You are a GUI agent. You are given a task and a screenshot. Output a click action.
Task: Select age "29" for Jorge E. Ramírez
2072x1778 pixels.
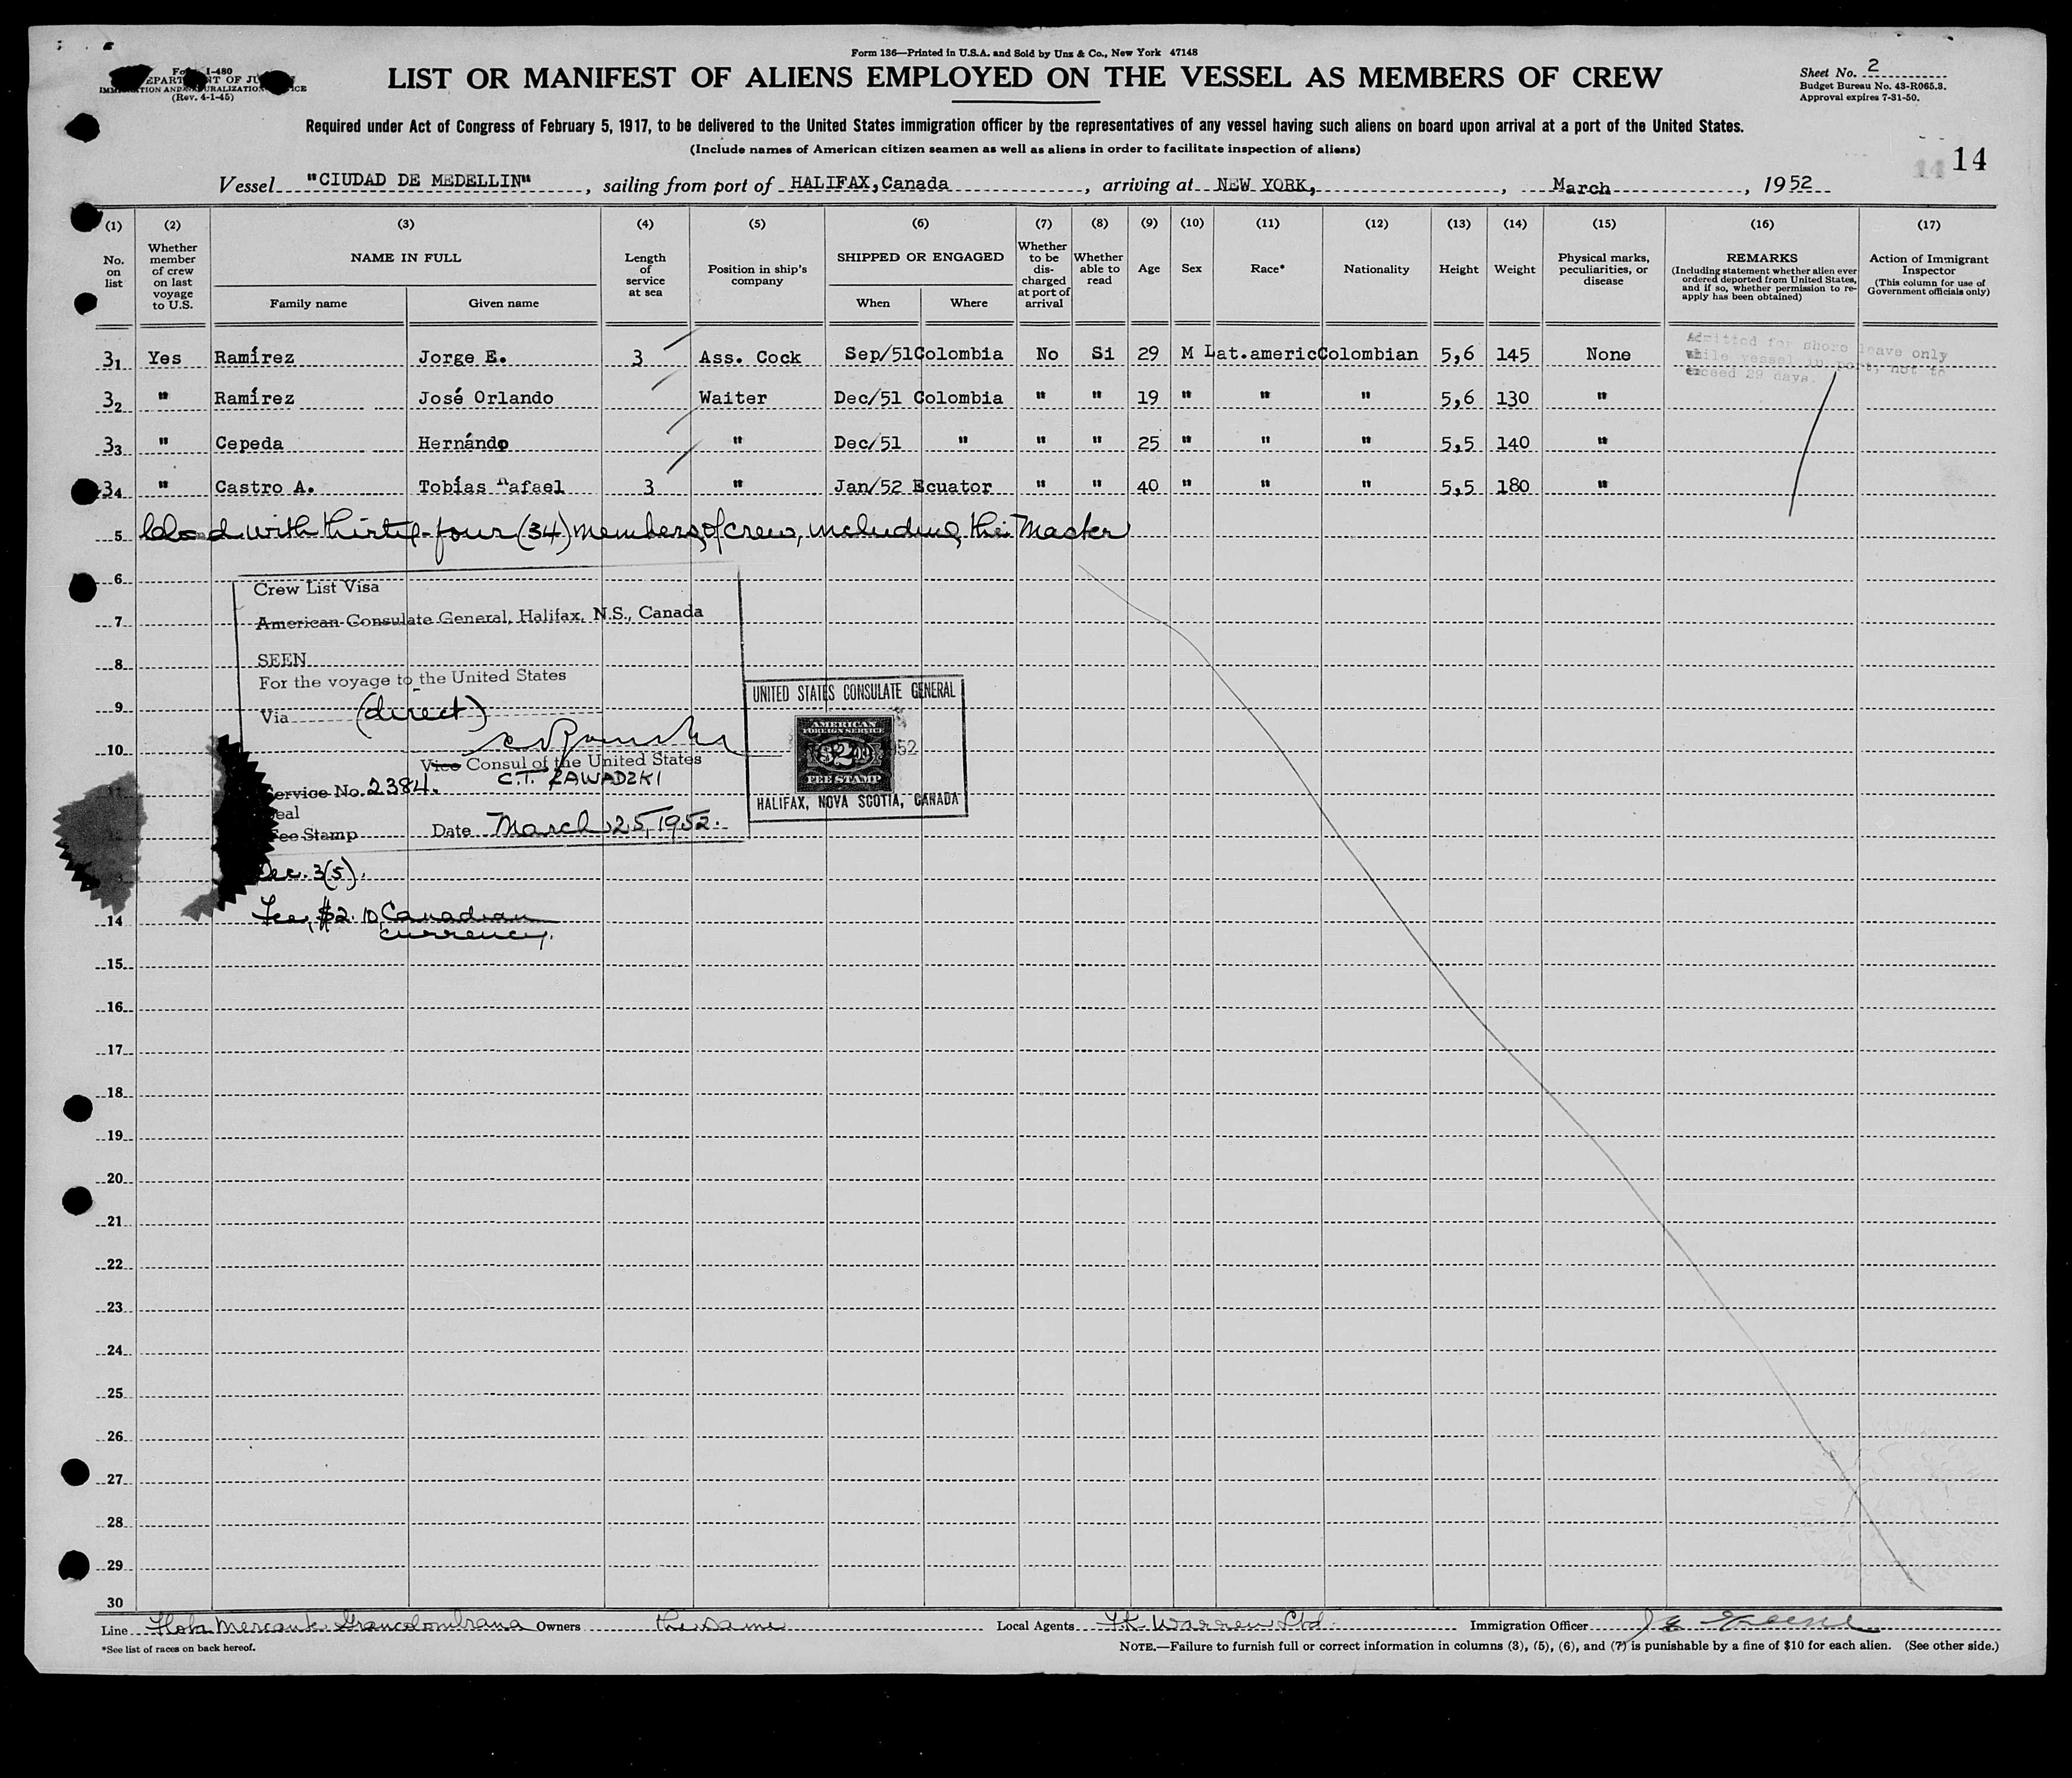[1148, 354]
